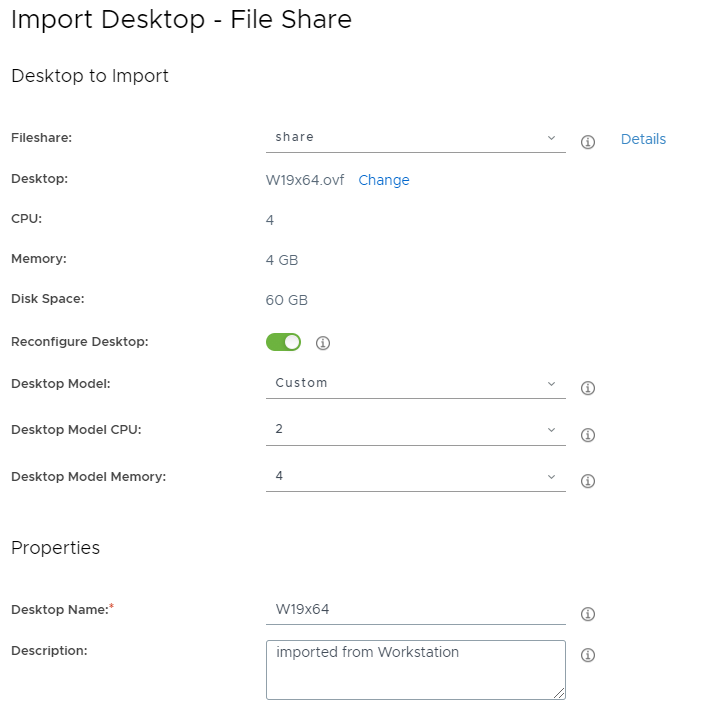Click the info icon next to Fileshare dropdown
The image size is (711, 722).
[x=588, y=141]
